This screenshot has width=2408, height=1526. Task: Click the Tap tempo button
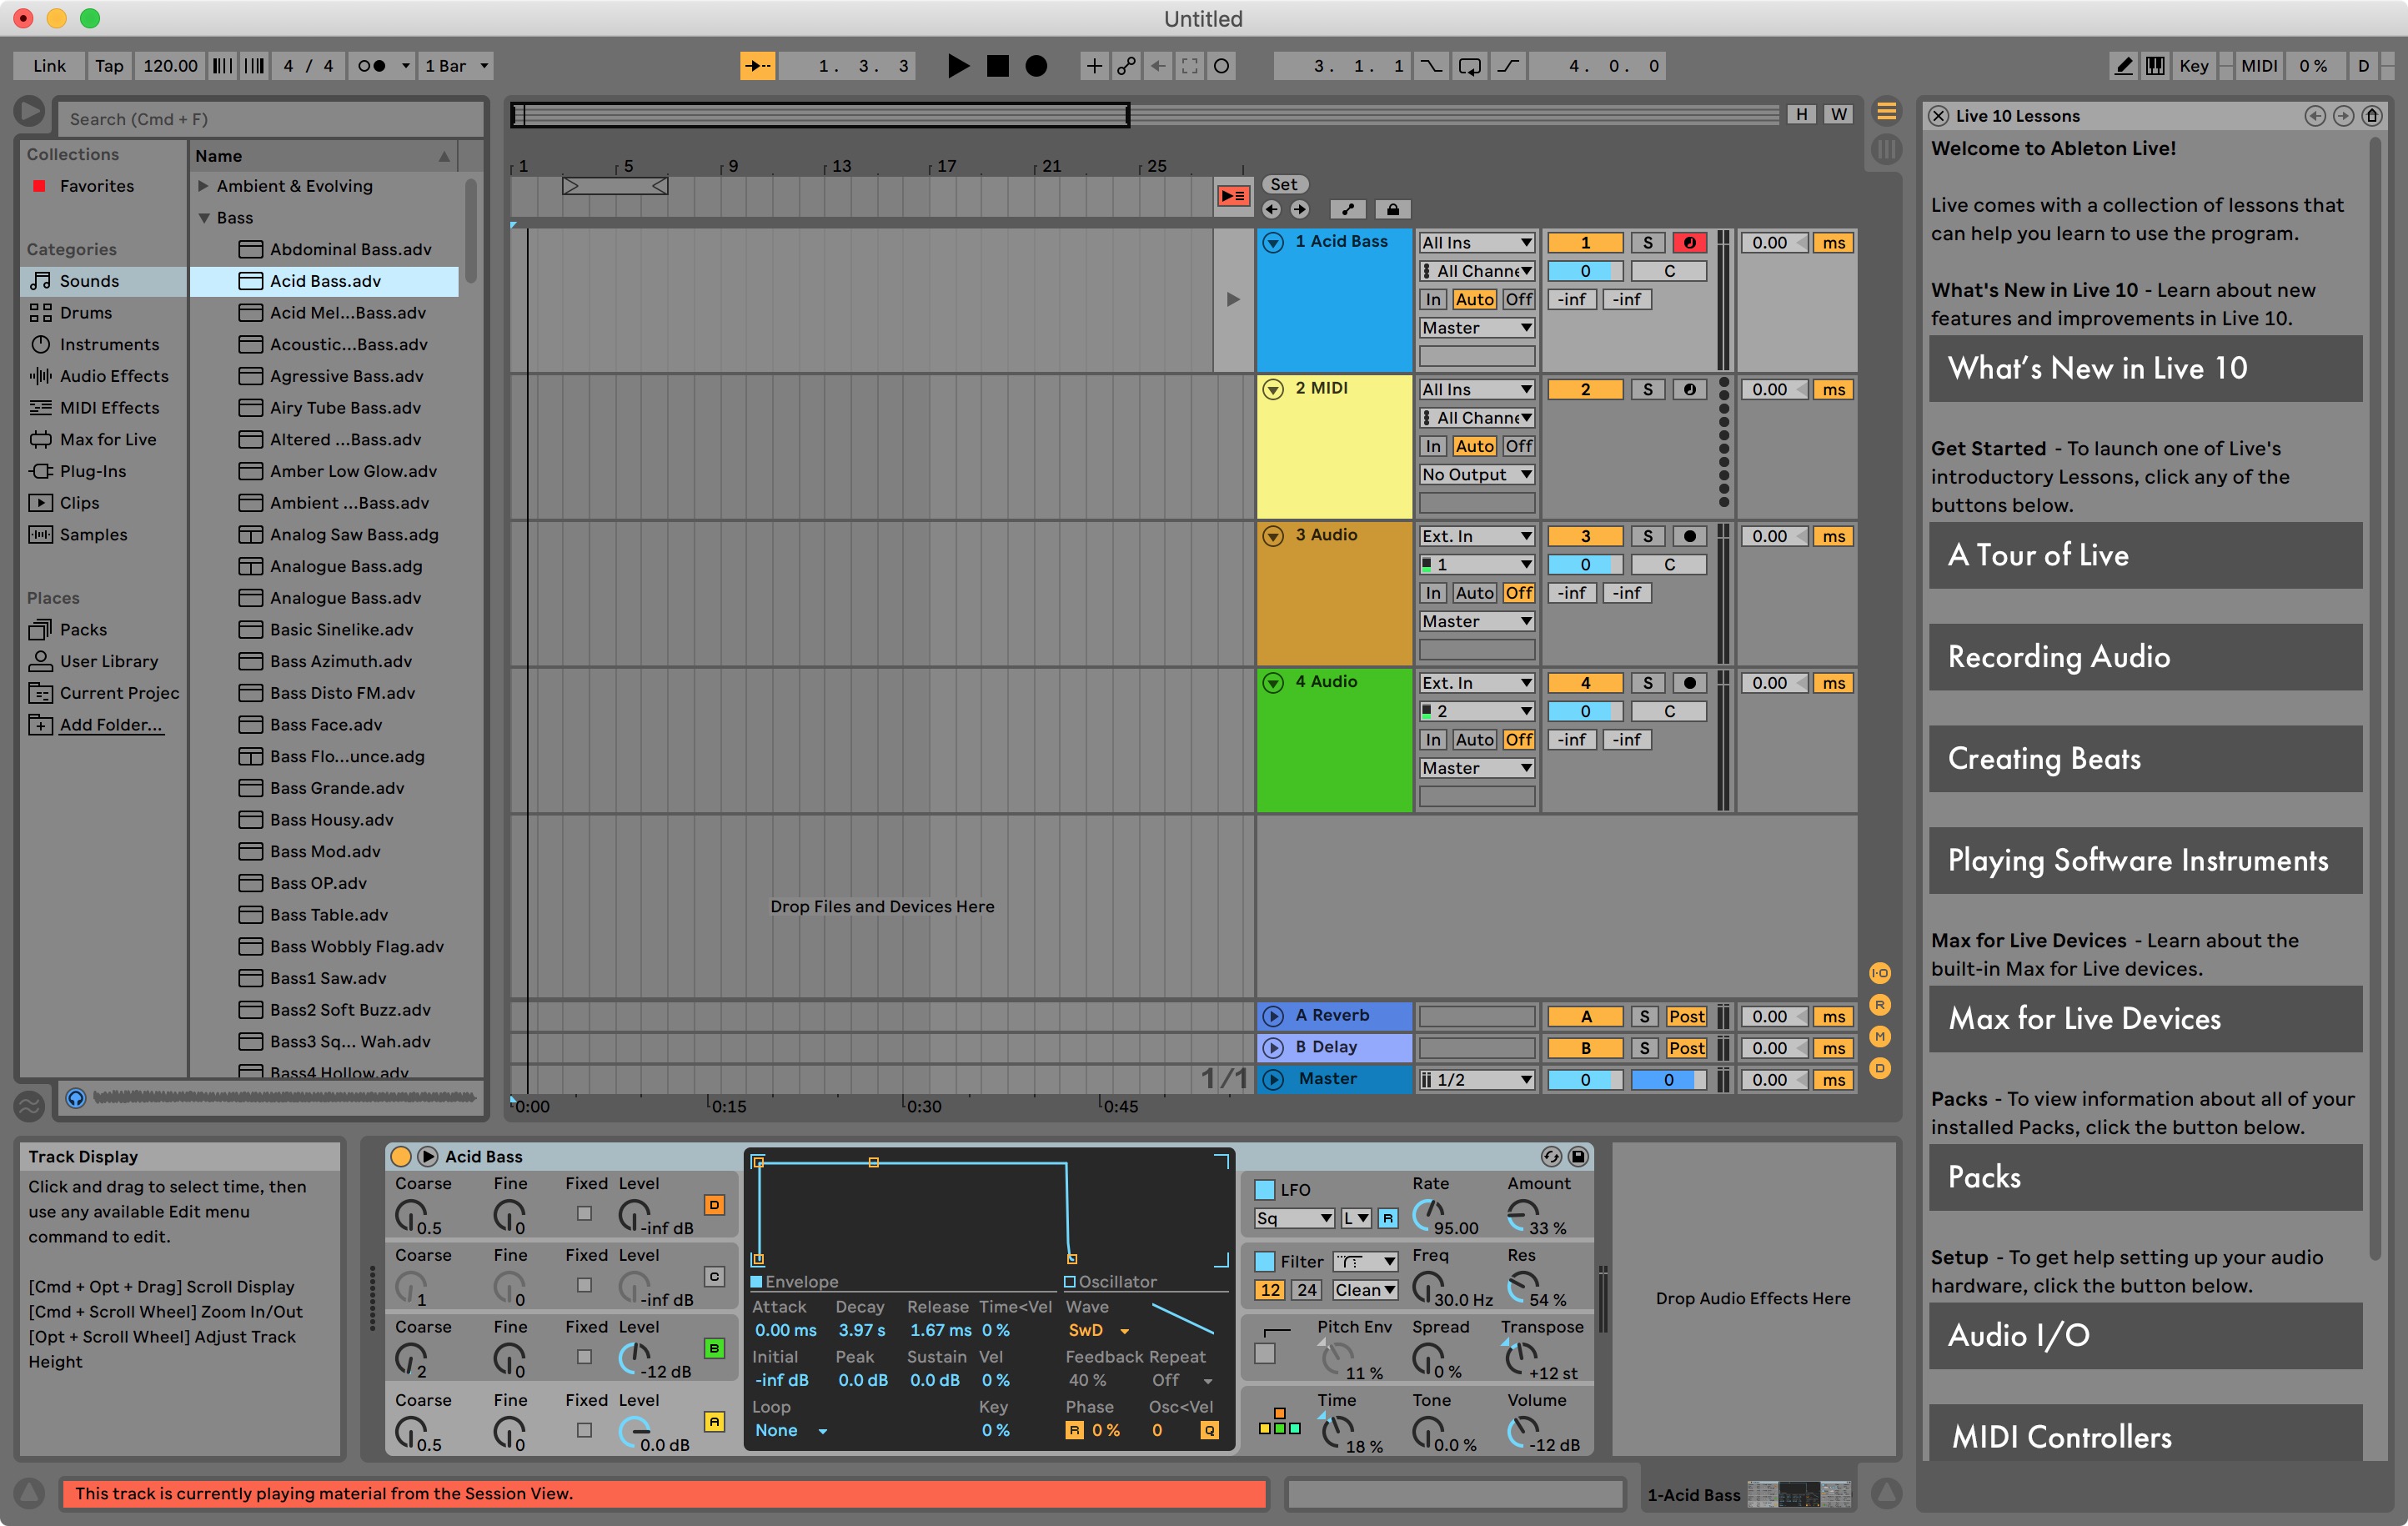click(109, 66)
